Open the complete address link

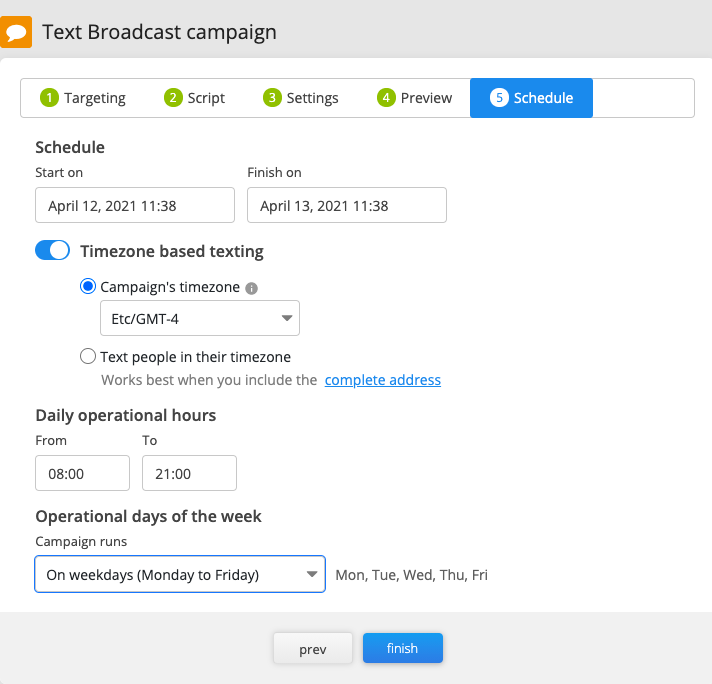(x=382, y=380)
